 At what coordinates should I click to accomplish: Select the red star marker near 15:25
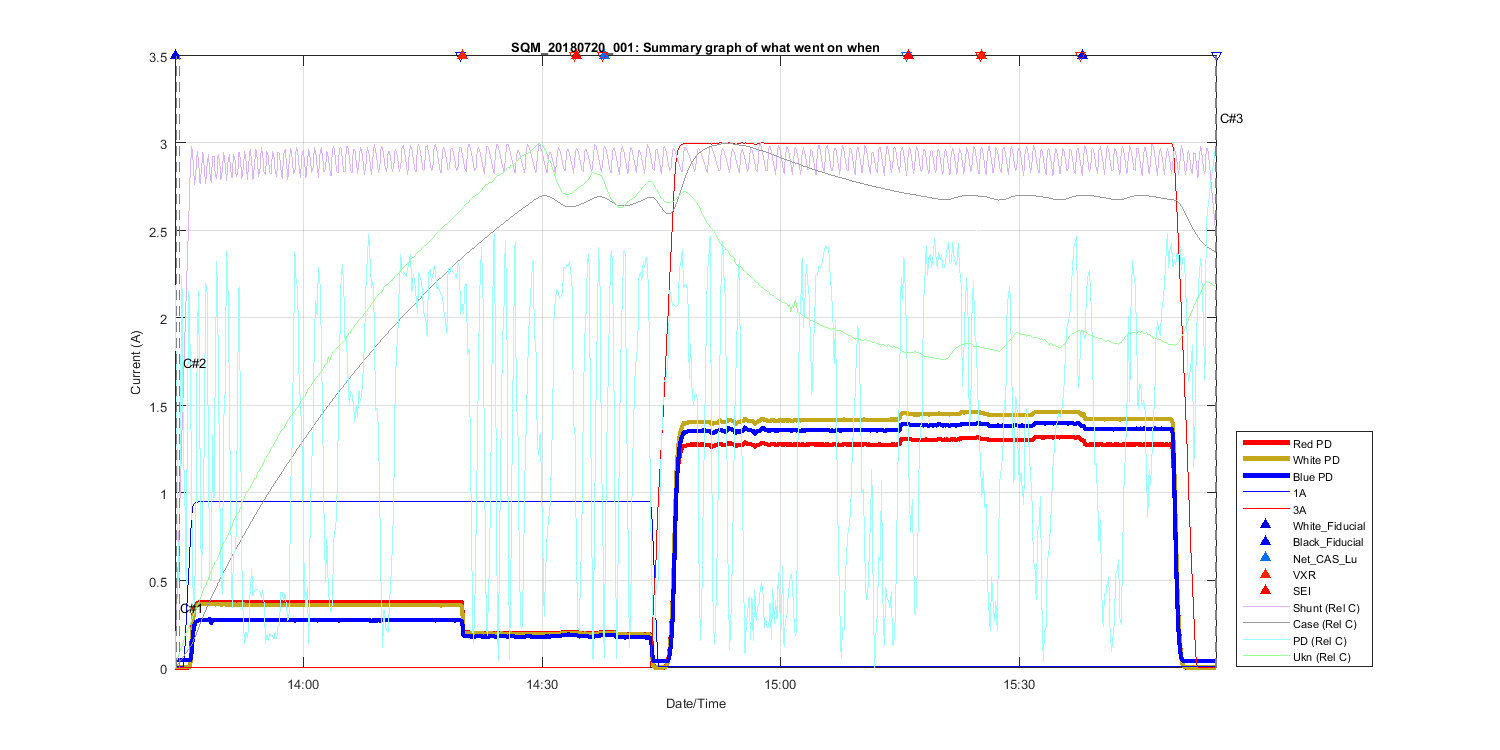[981, 56]
